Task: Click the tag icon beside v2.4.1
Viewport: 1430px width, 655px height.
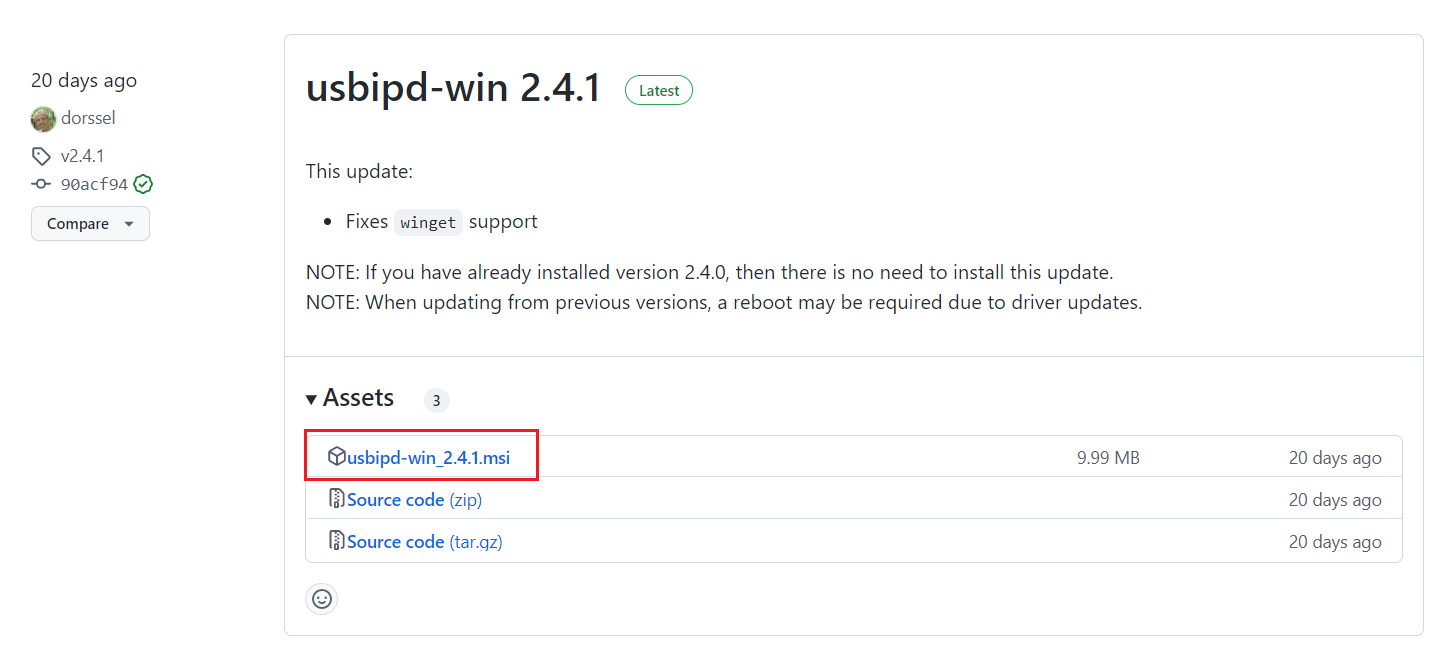Action: (x=41, y=156)
